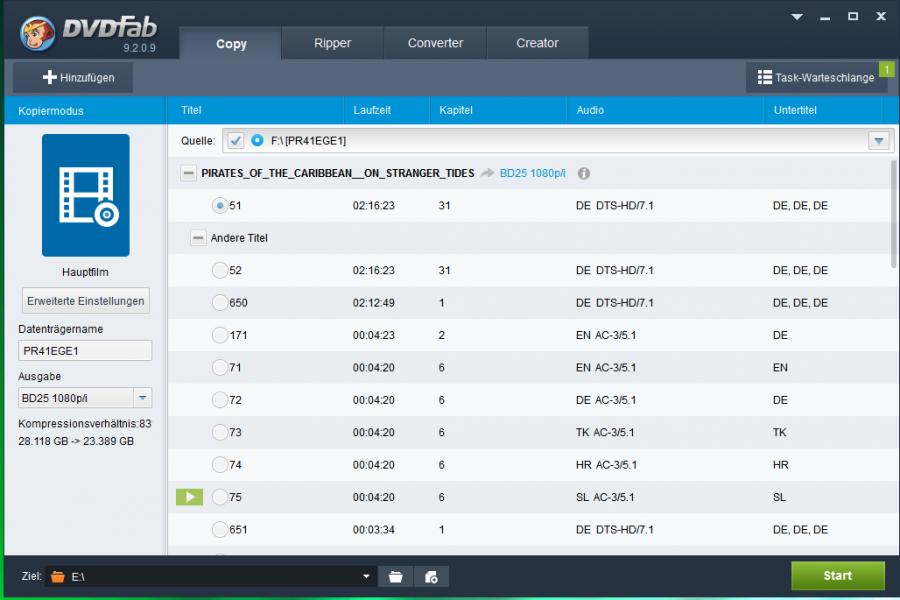Click the info icon next to BD25 1080p/i
This screenshot has width=900, height=600.
(584, 173)
